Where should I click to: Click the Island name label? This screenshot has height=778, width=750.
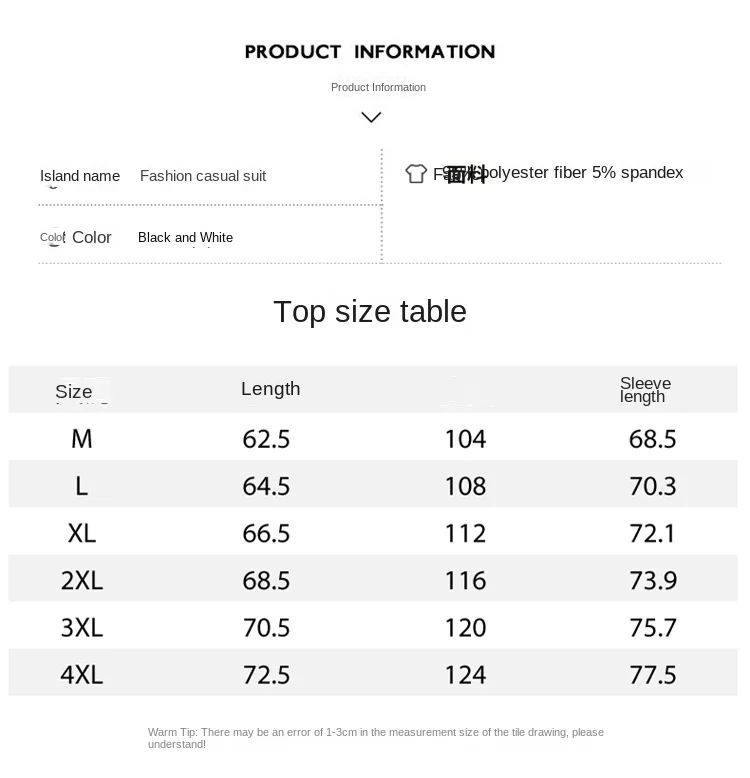pyautogui.click(x=80, y=176)
